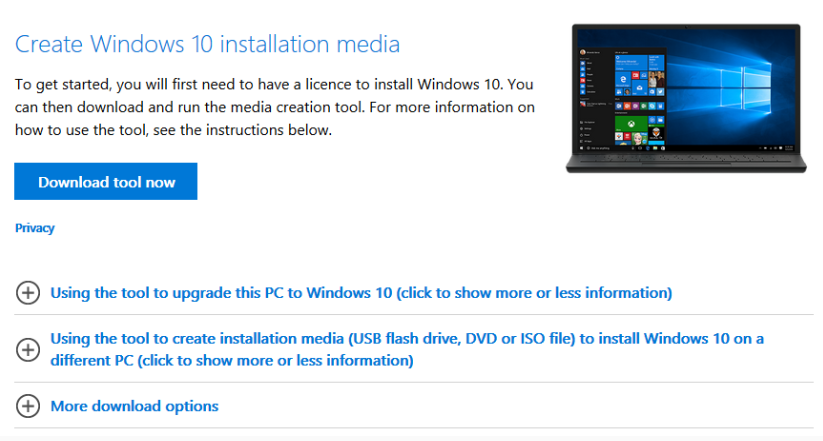Click the plus icon beside the create-installation-media section

(29, 349)
